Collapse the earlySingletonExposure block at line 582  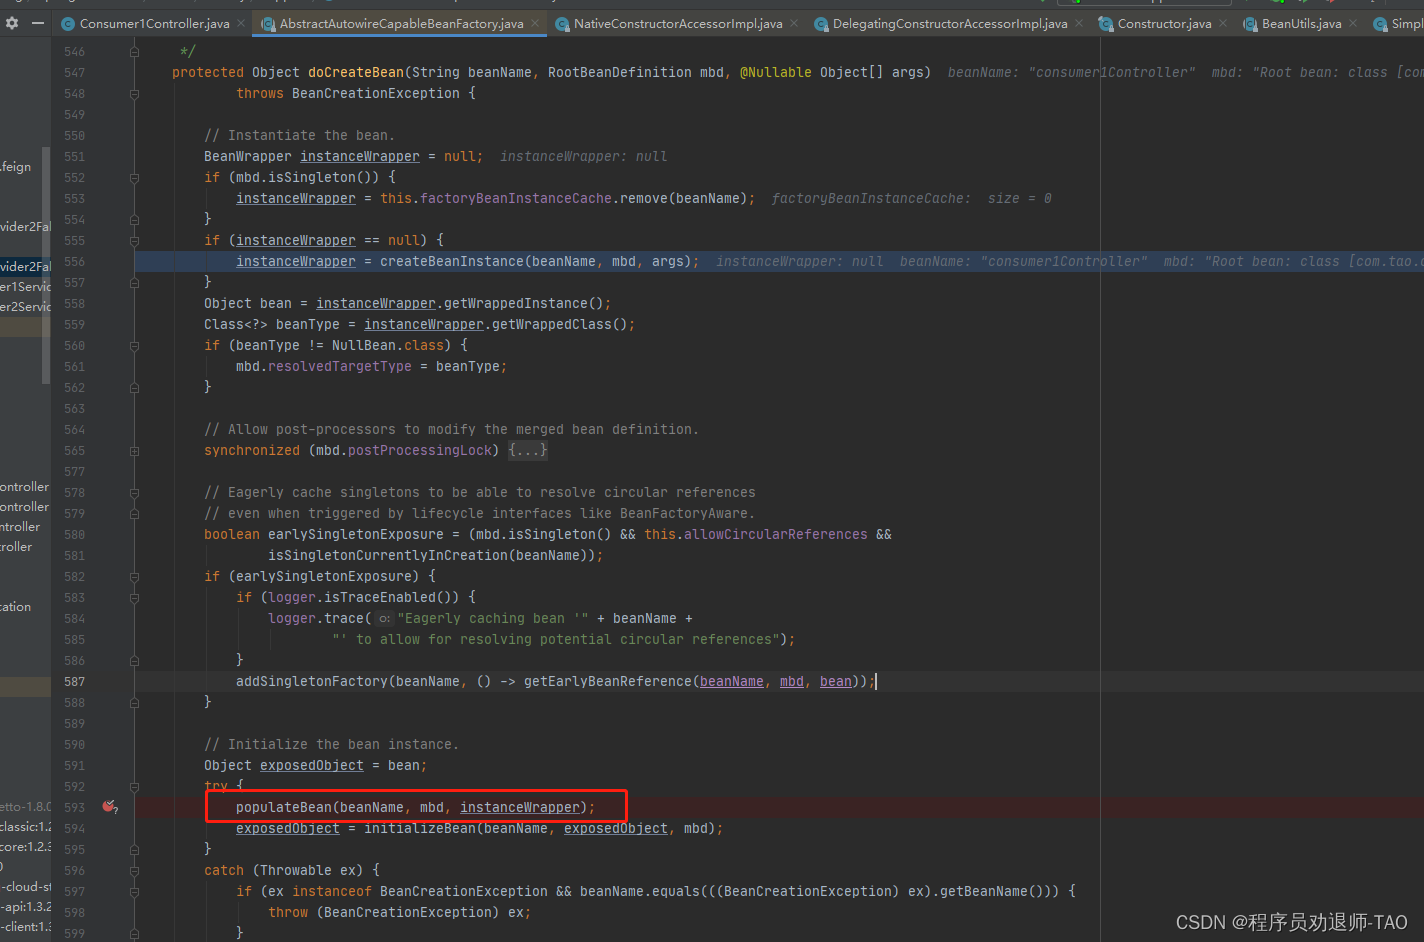[134, 577]
